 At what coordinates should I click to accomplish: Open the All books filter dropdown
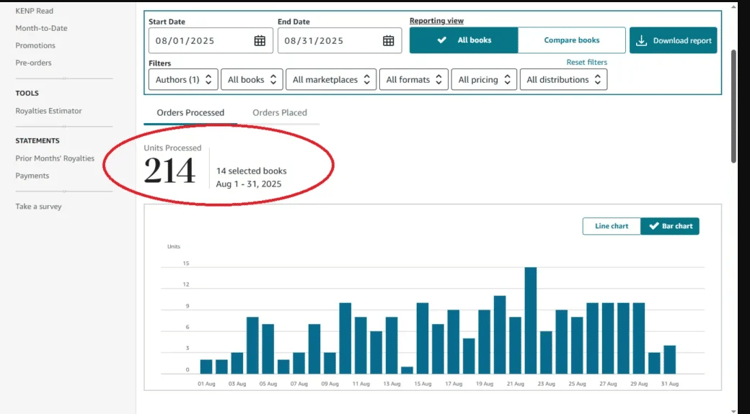pos(252,80)
